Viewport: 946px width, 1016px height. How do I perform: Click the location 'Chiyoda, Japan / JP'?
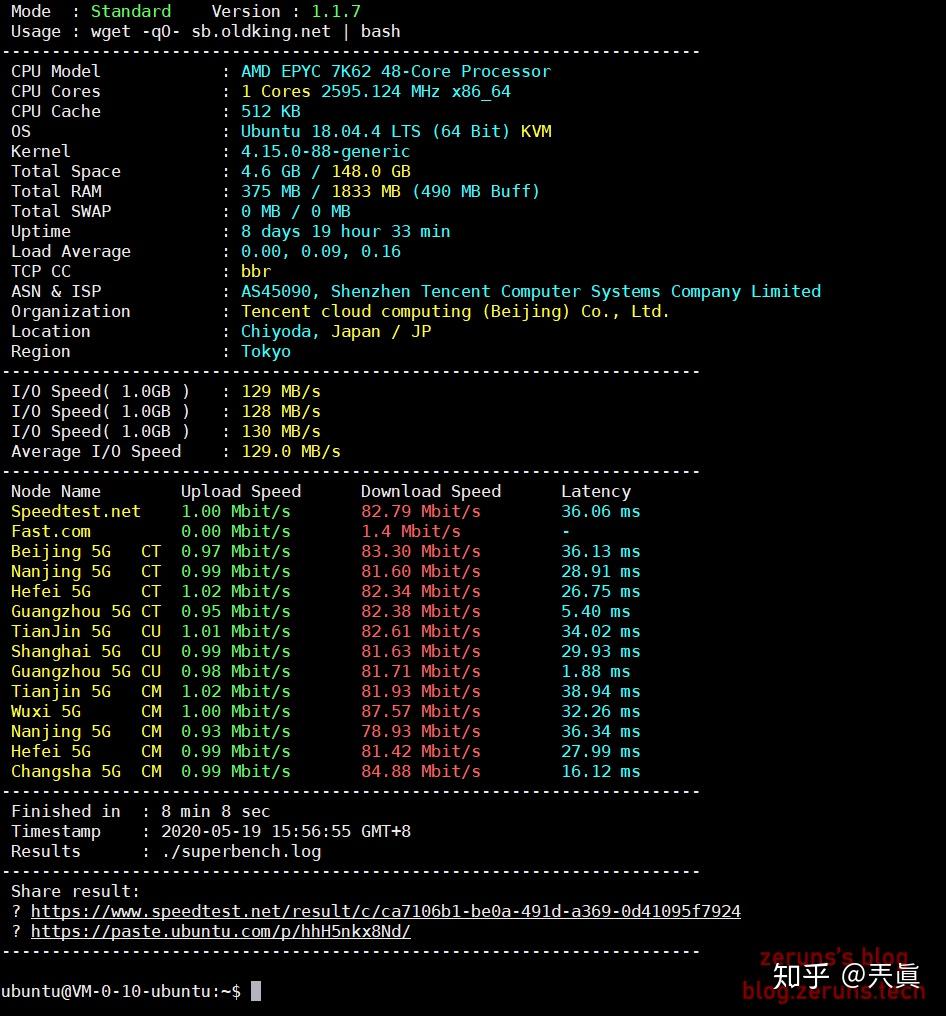[x=336, y=332]
